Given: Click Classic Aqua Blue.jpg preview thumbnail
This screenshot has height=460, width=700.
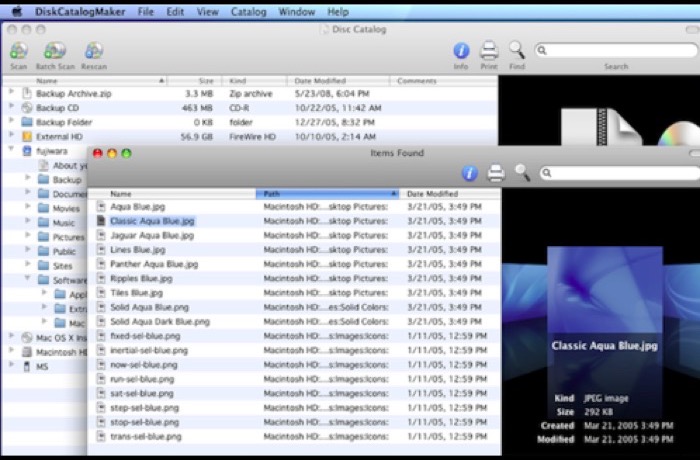Looking at the screenshot, I should click(605, 289).
